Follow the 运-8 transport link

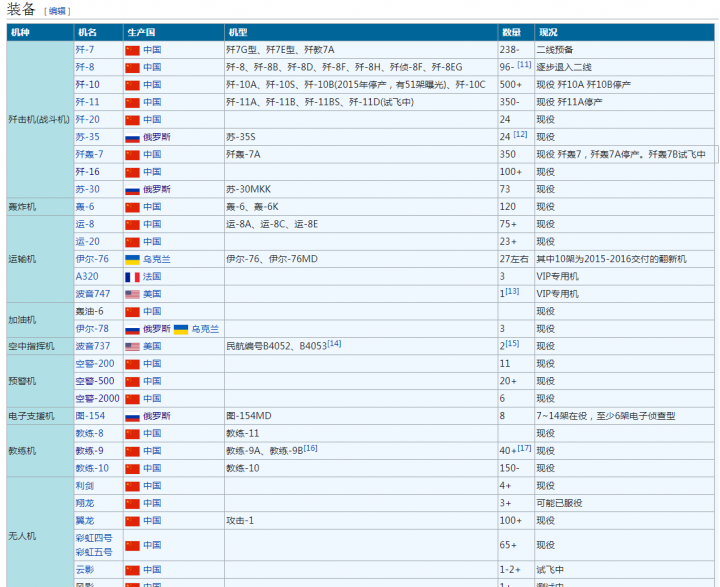click(x=85, y=224)
